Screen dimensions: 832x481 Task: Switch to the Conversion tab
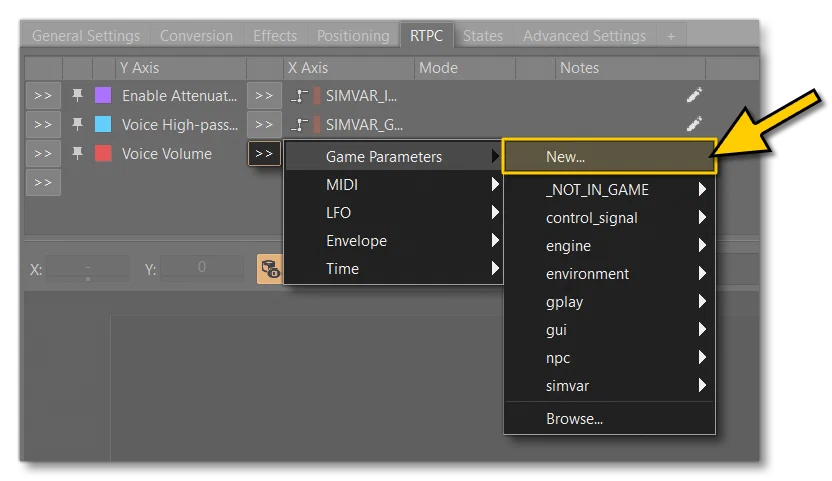tap(196, 36)
